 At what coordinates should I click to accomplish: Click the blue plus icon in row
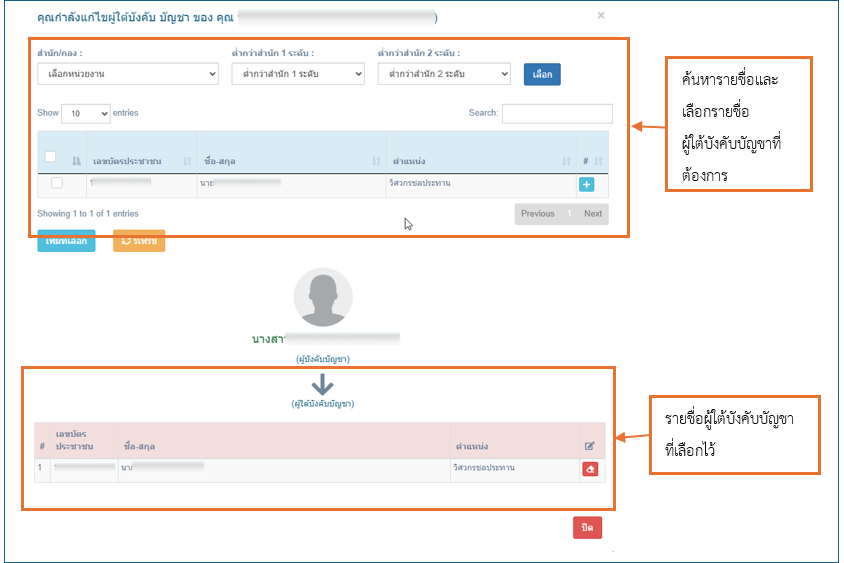586,185
